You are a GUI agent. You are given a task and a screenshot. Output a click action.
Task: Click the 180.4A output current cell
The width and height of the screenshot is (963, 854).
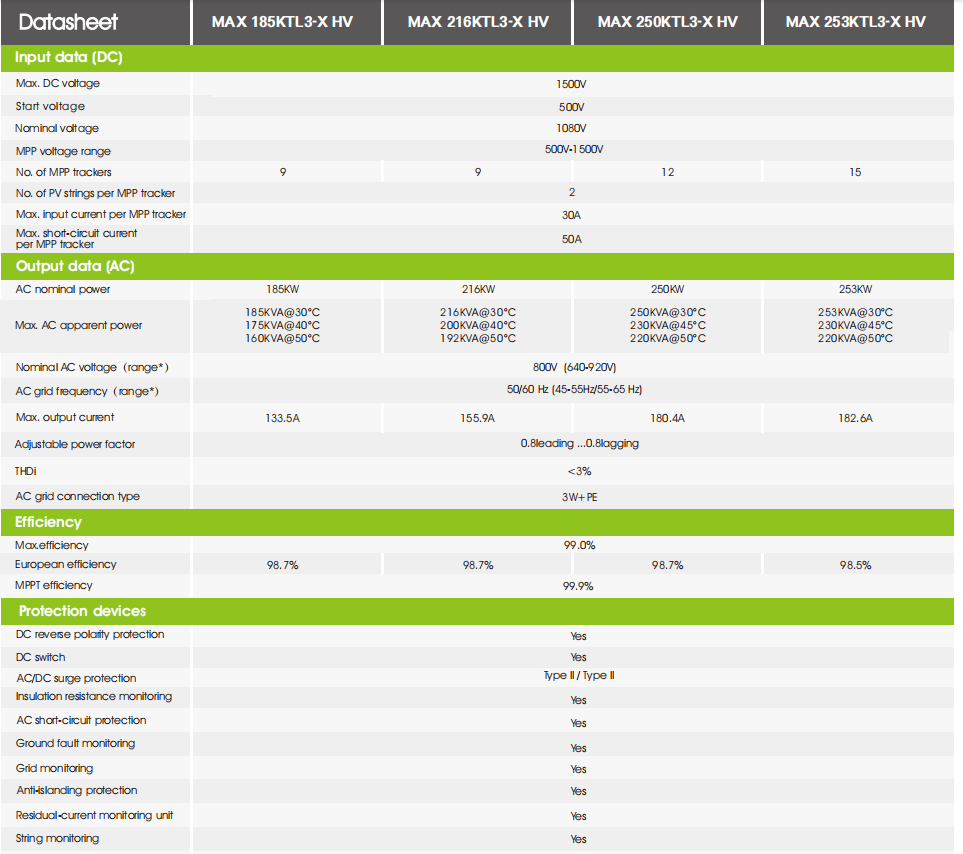(x=668, y=418)
